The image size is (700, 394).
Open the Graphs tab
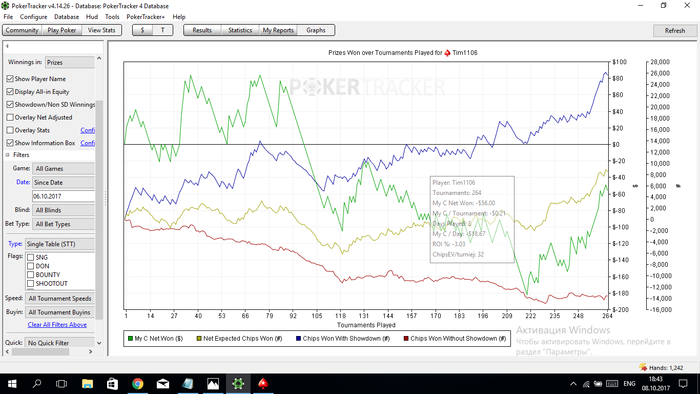pos(316,30)
